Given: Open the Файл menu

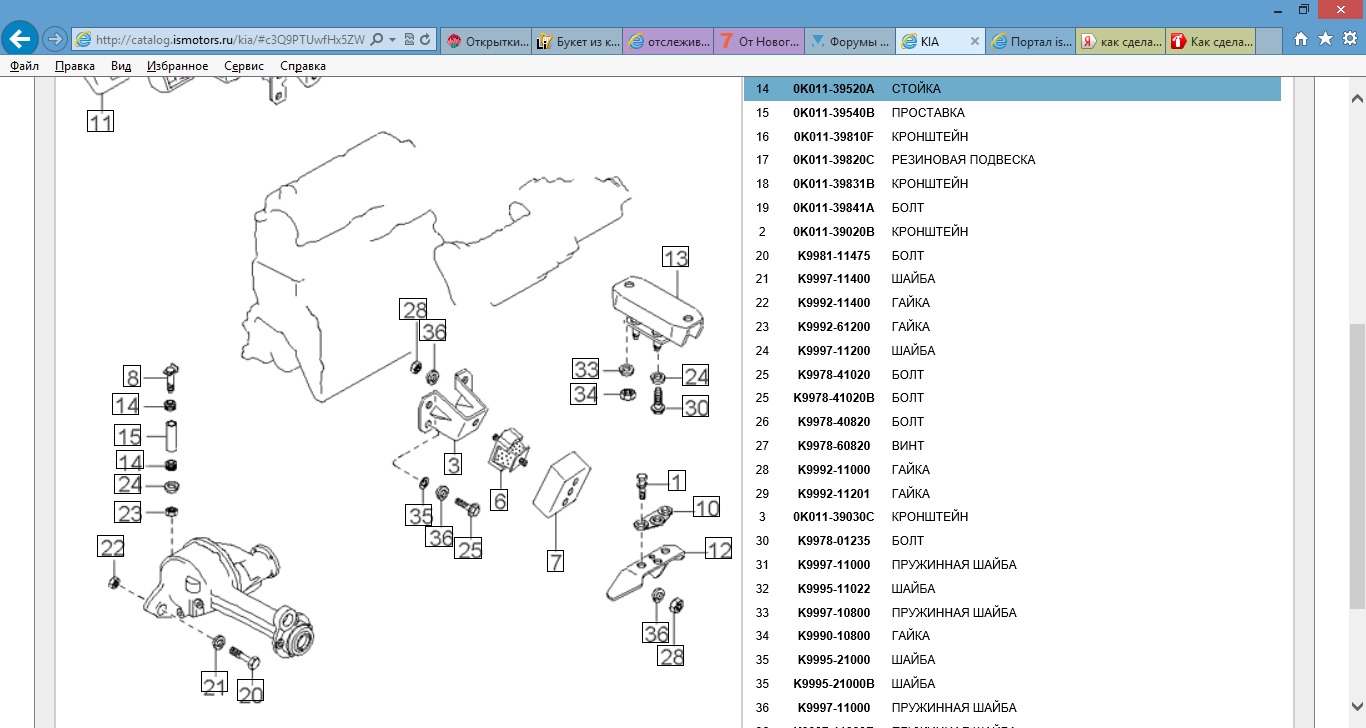Looking at the screenshot, I should point(25,66).
